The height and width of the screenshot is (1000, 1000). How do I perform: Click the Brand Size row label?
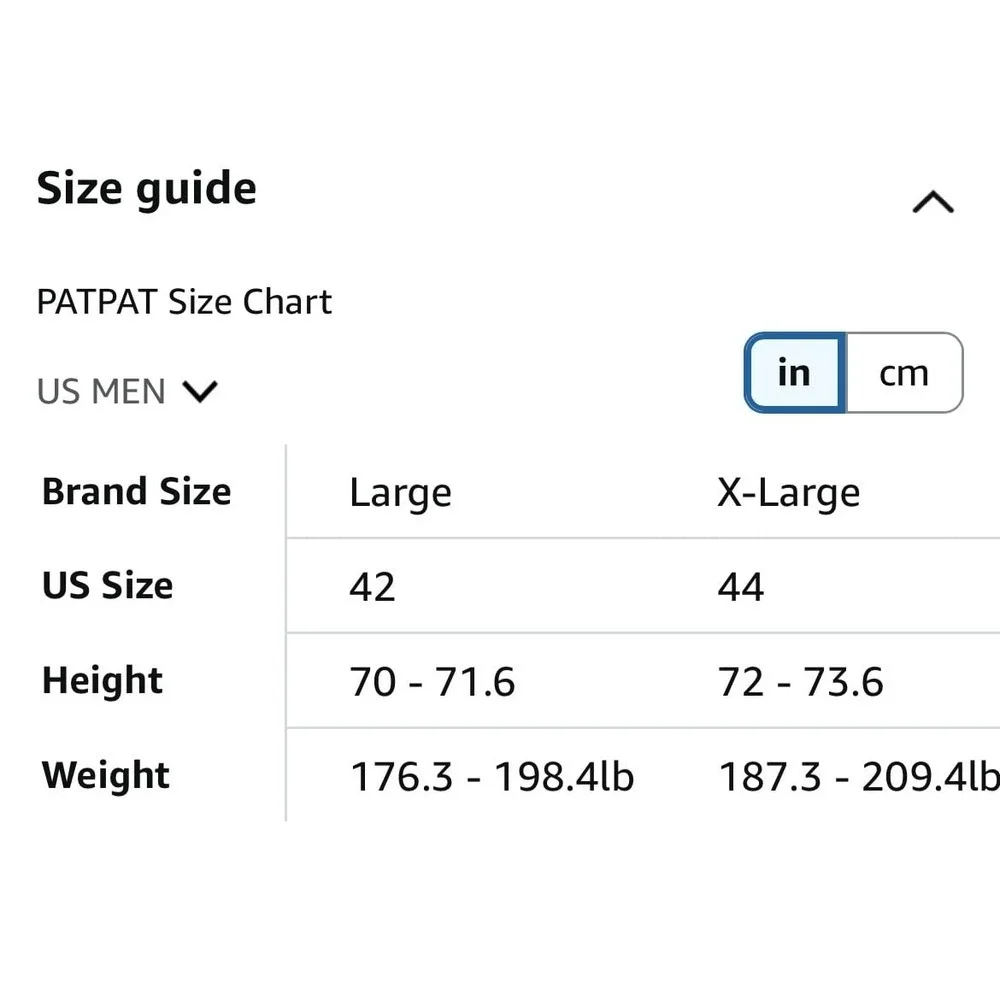click(x=136, y=492)
